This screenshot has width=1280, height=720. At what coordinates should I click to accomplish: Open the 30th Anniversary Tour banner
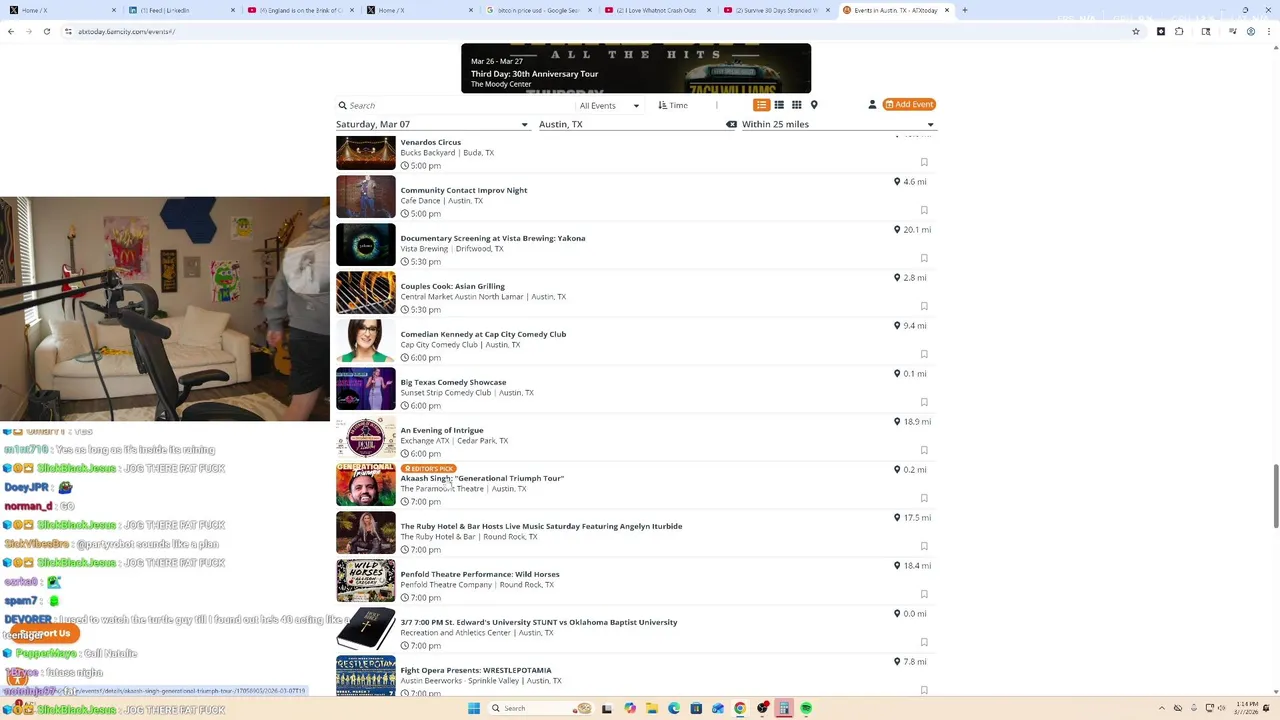pos(636,68)
